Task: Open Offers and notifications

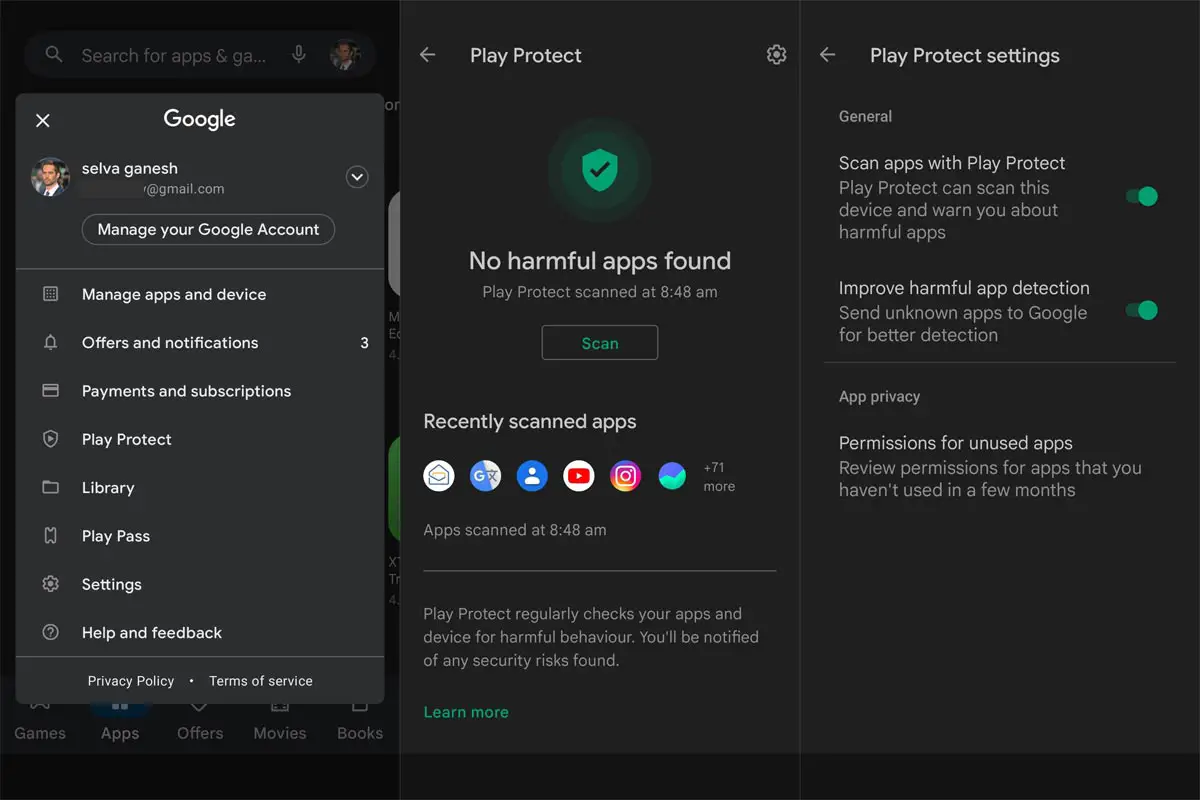Action: point(200,342)
